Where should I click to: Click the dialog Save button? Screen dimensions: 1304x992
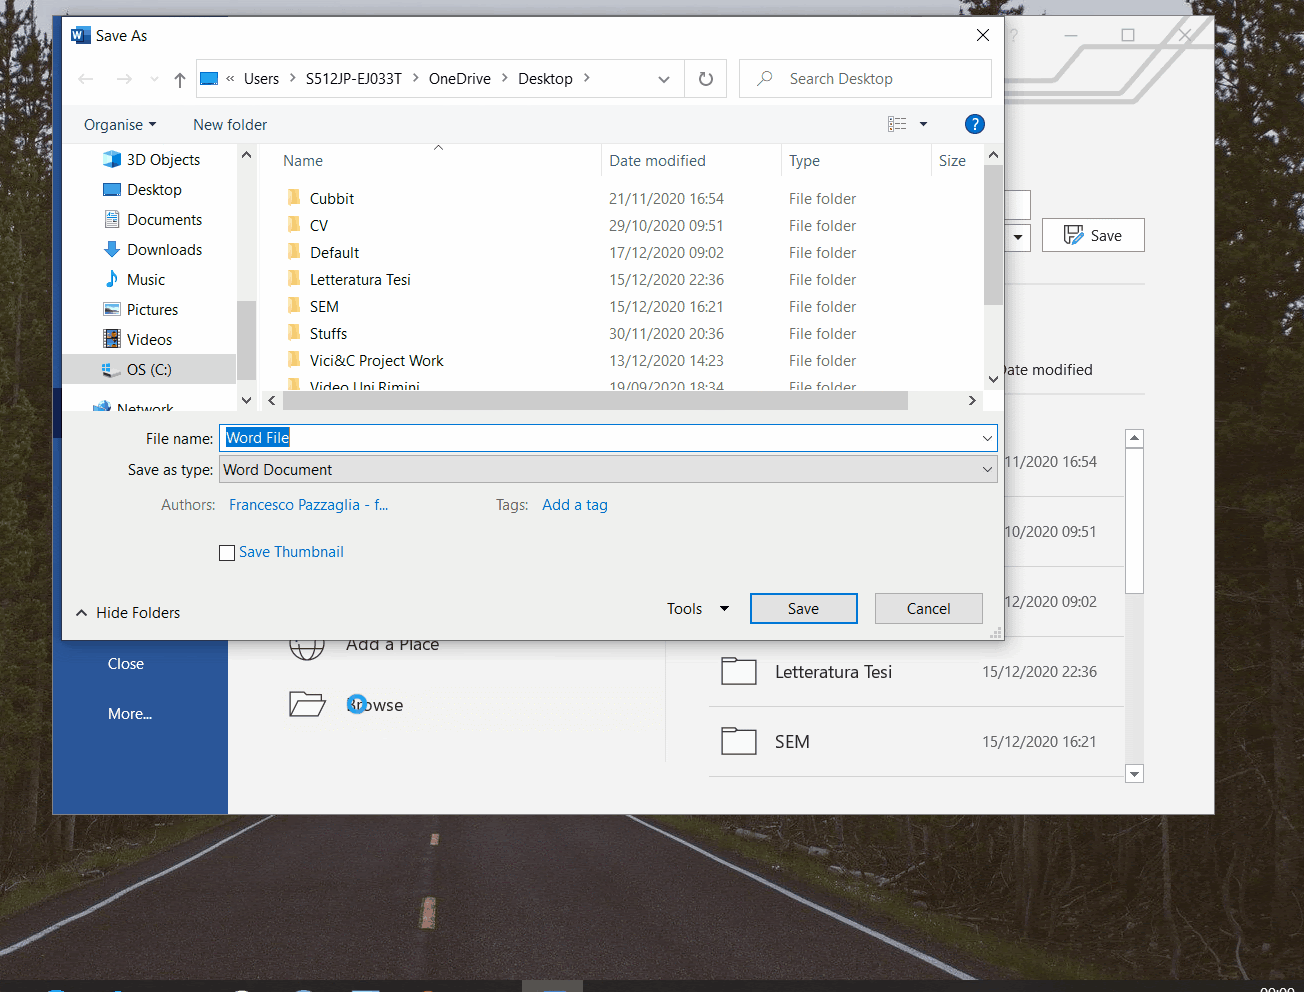[x=803, y=609]
